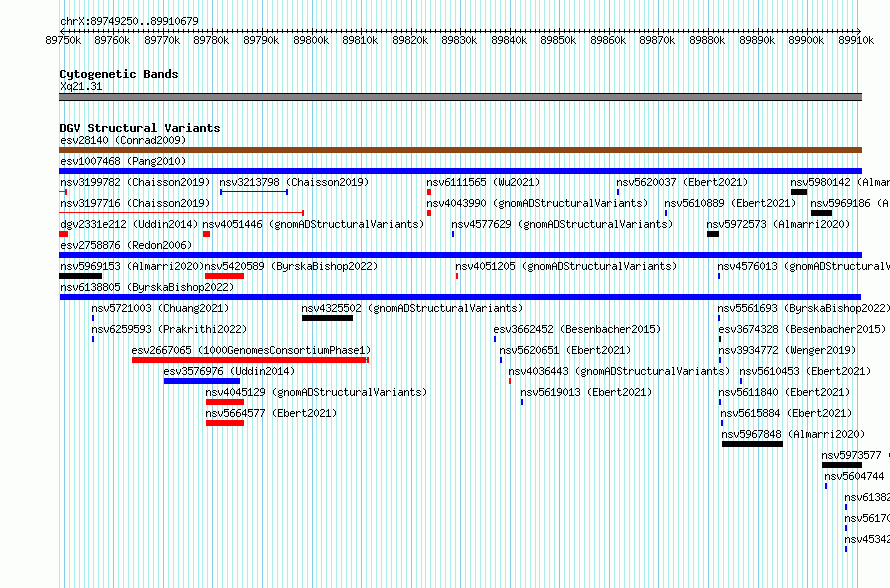Open the nsv5604744 variant label
This screenshot has height=588, width=890.
coord(854,476)
